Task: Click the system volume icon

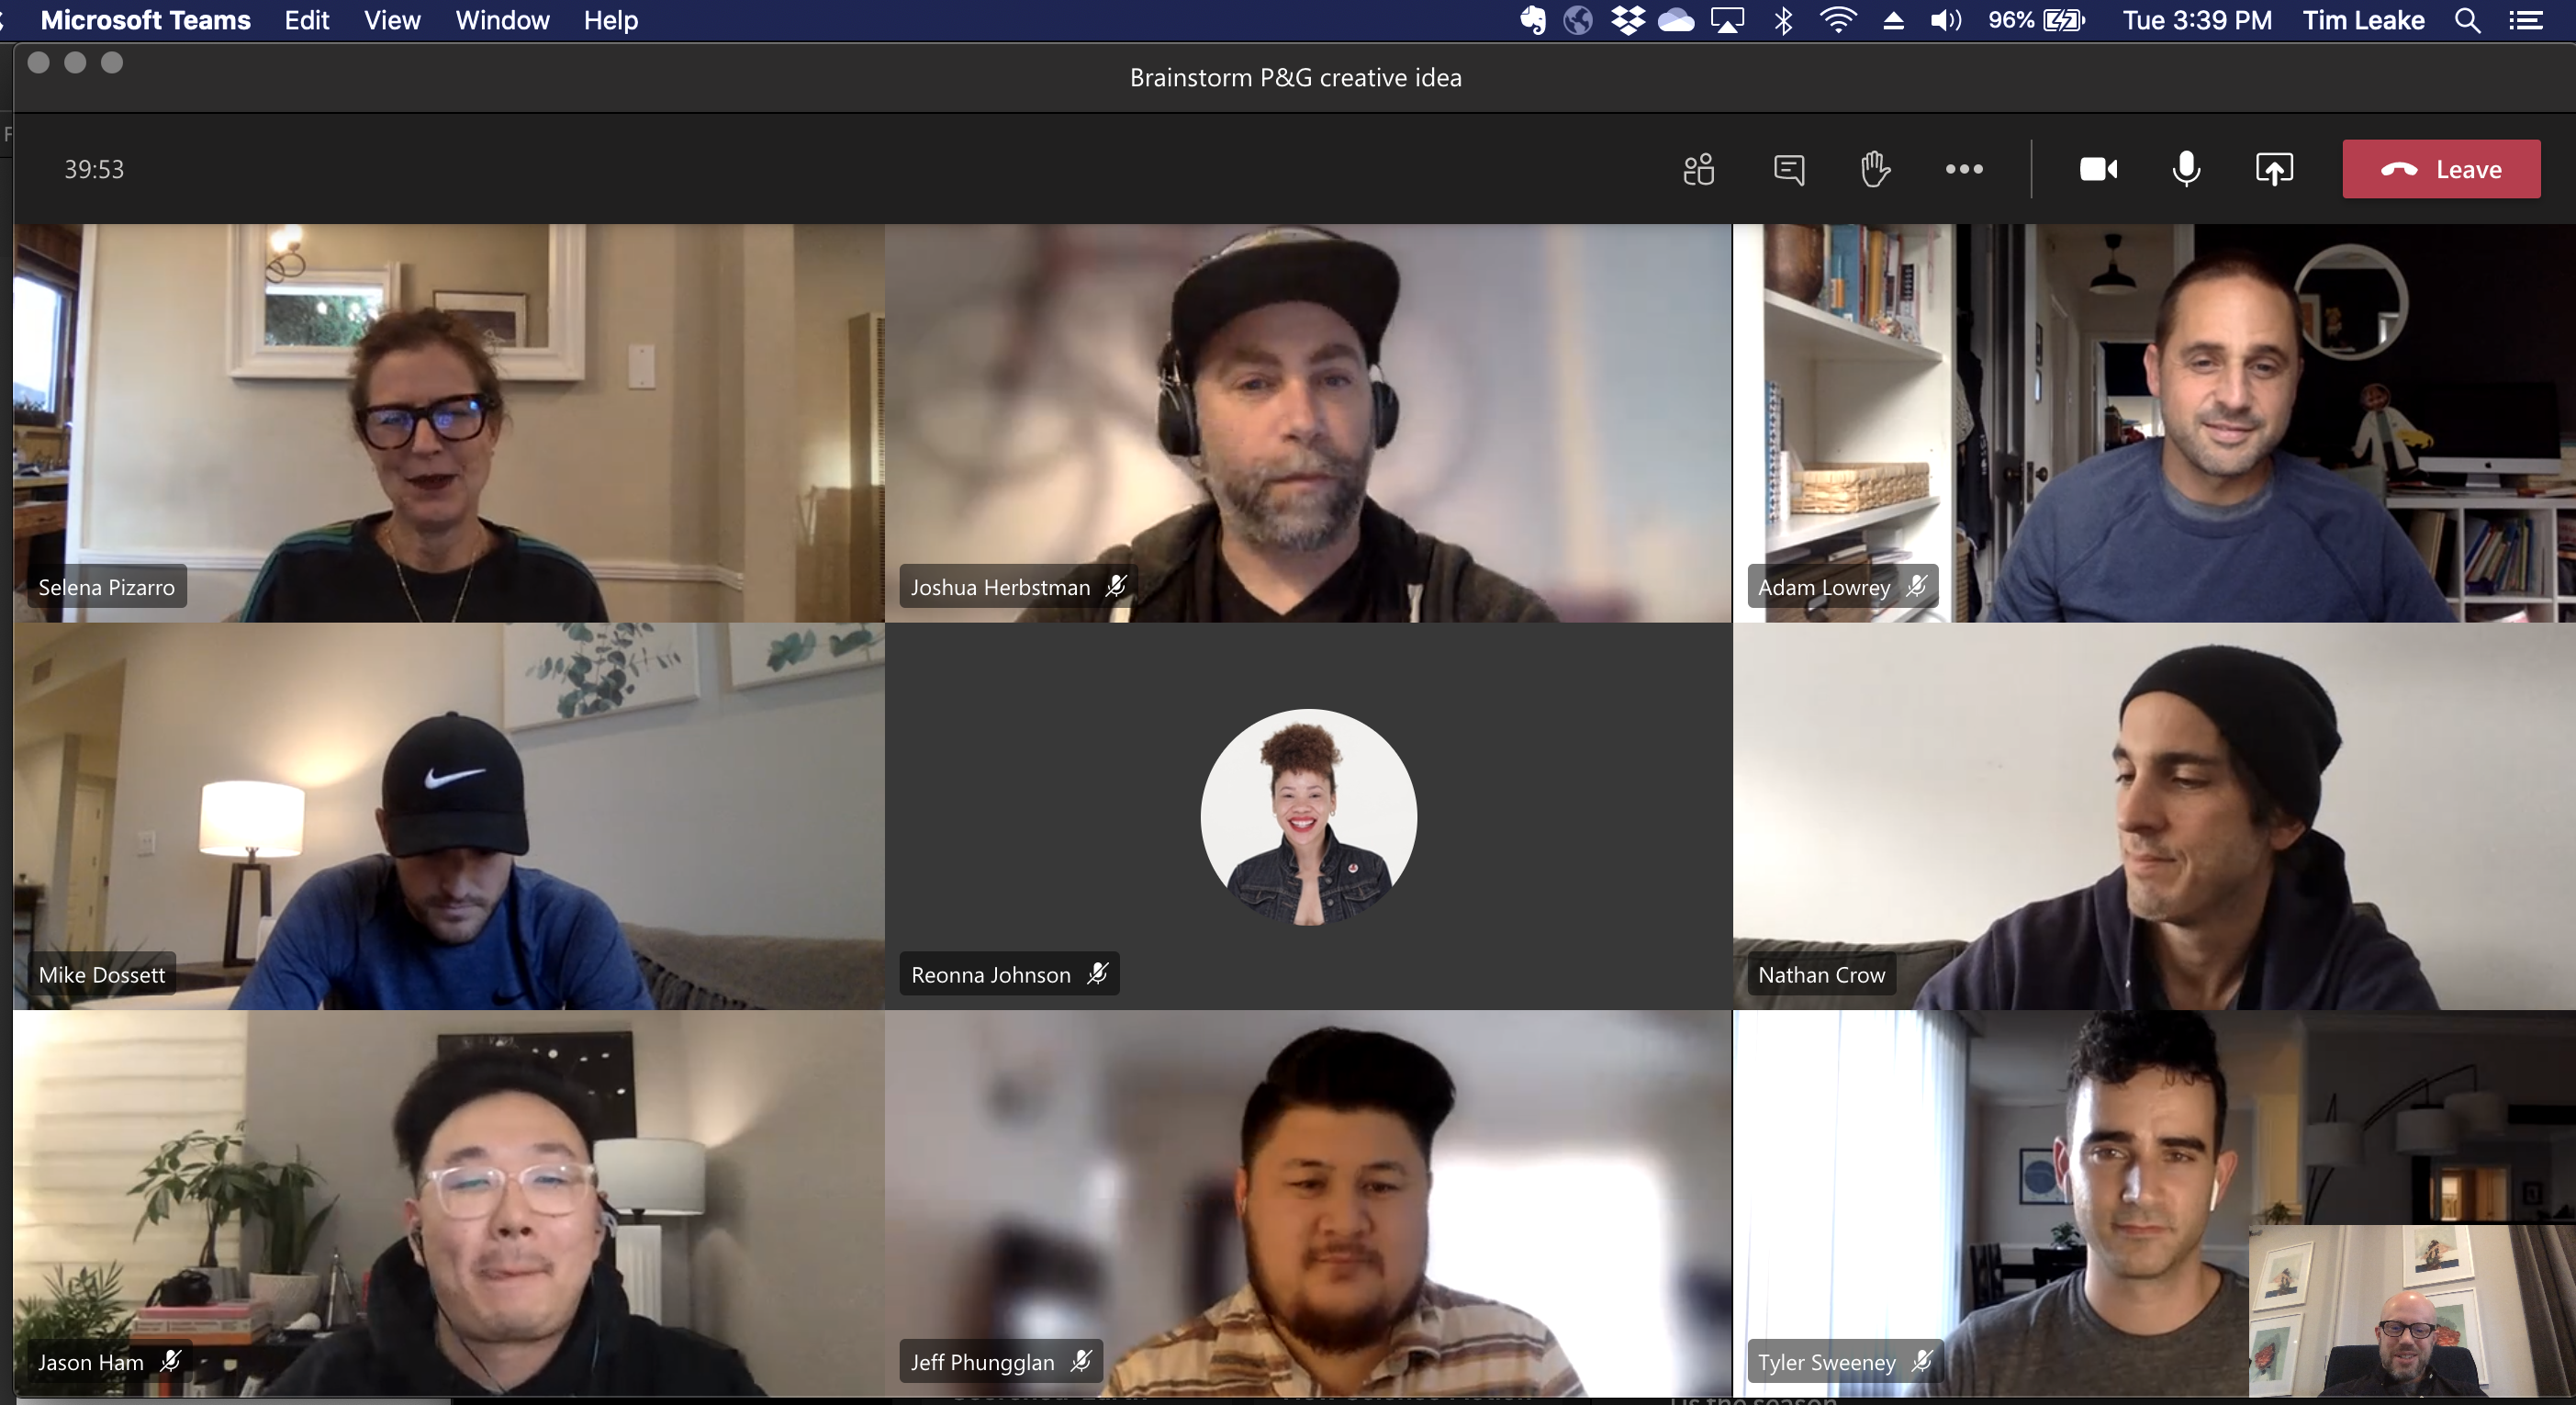Action: coord(1944,21)
